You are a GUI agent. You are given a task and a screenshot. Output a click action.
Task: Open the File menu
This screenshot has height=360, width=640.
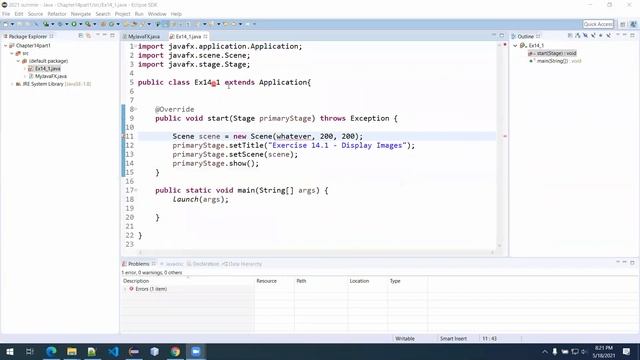click(6, 14)
